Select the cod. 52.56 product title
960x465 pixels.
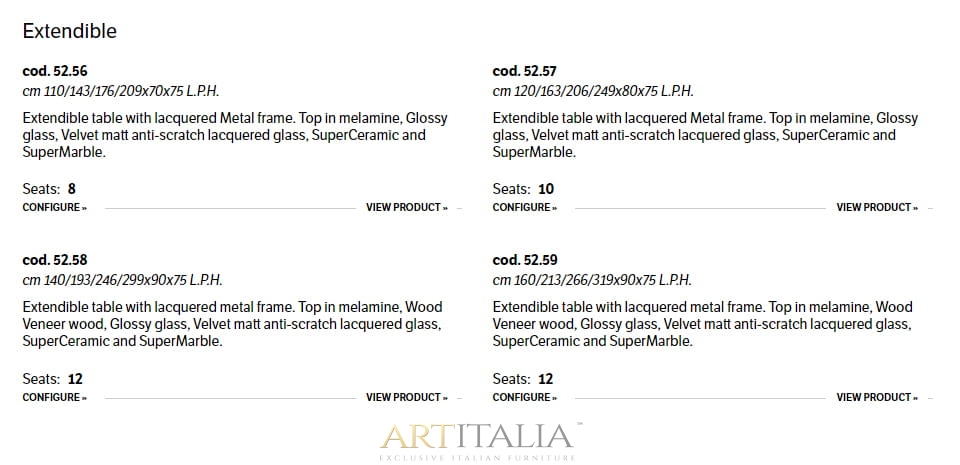click(x=55, y=71)
